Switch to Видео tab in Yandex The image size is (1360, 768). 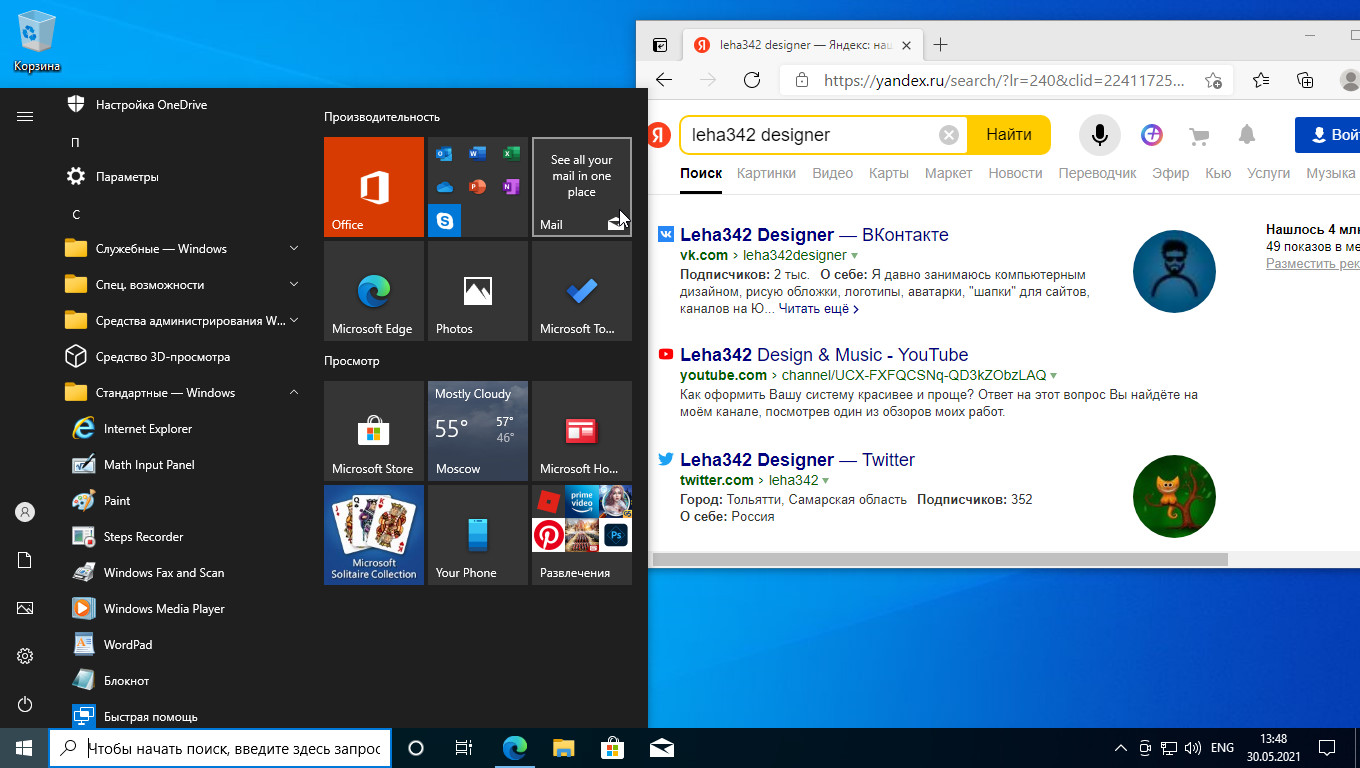832,173
